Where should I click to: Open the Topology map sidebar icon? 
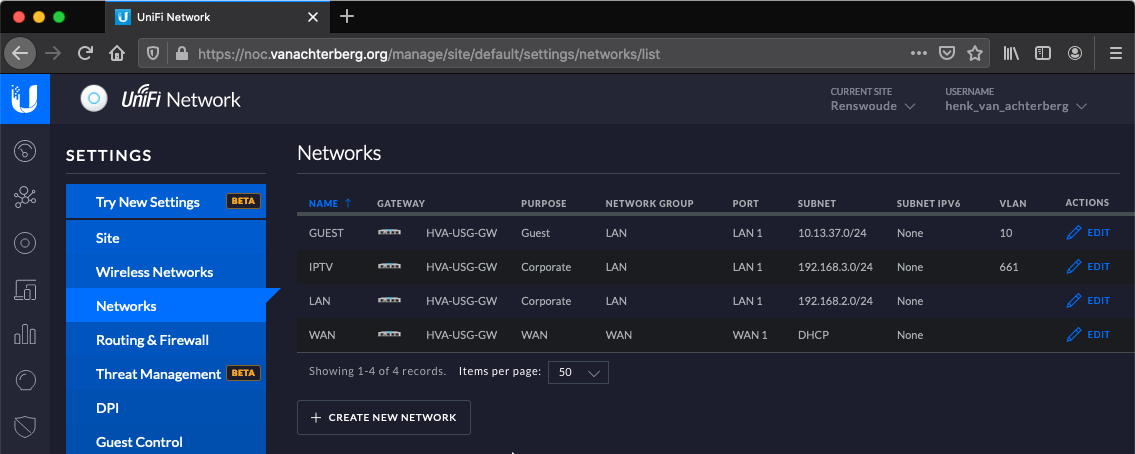[25, 197]
